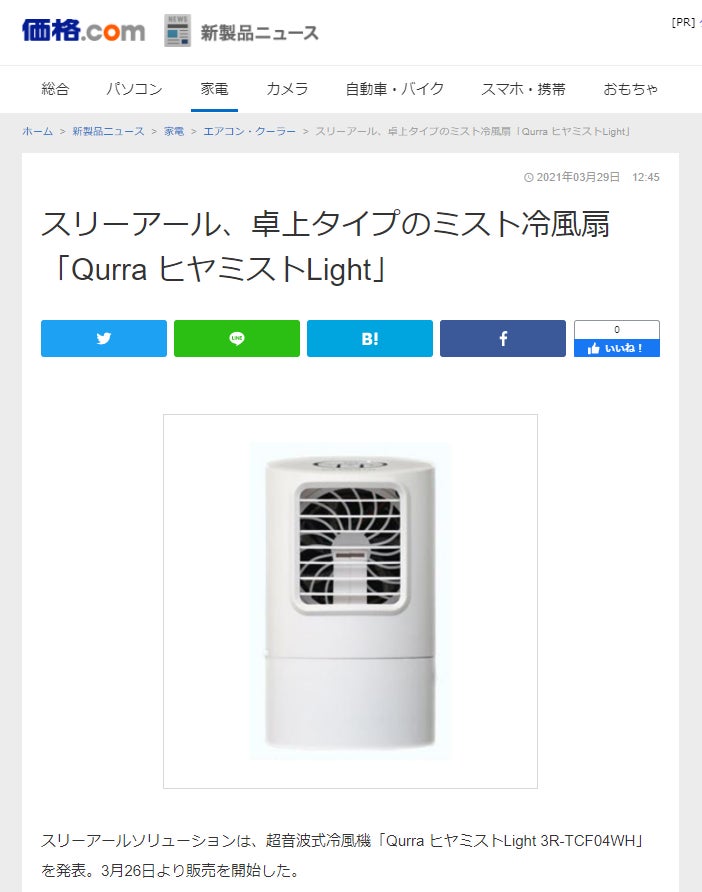
Task: Switch to the スマホ・携帯 tab
Action: tap(523, 89)
